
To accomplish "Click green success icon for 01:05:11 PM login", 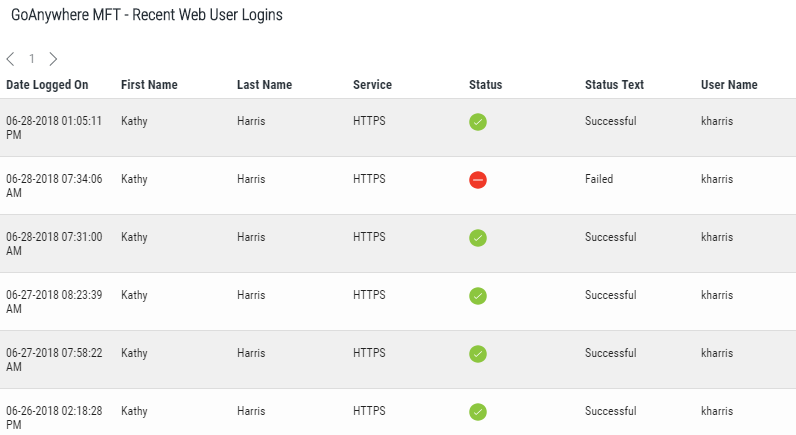I will click(x=478, y=122).
